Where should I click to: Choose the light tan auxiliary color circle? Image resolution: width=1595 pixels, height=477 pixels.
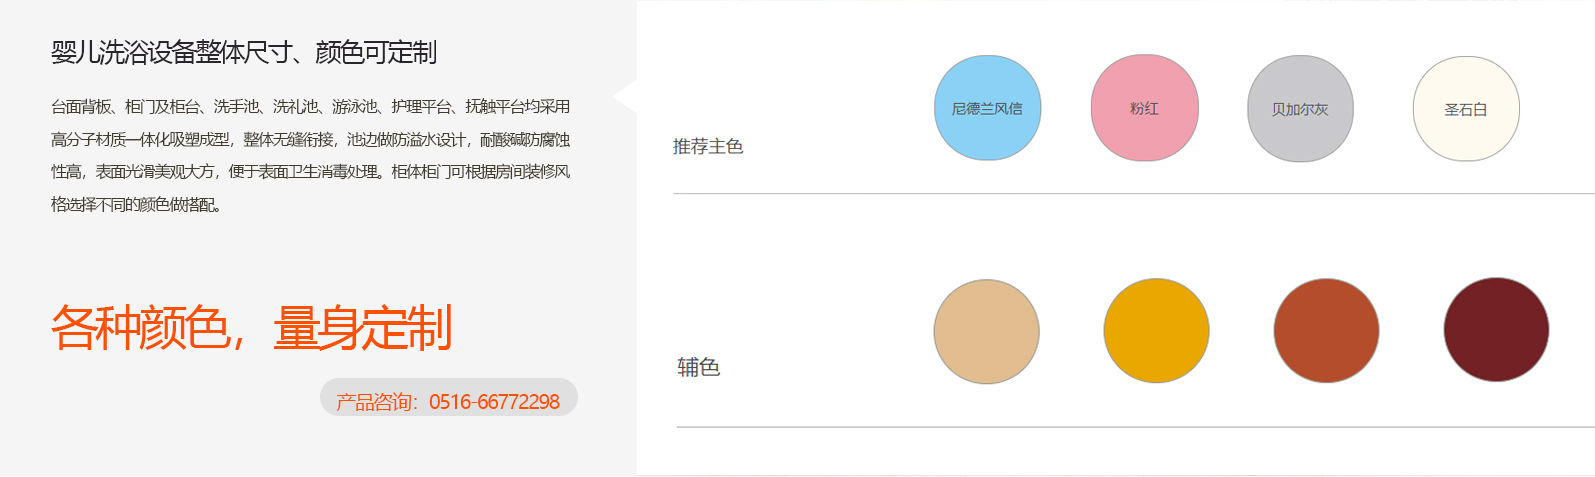pyautogui.click(x=986, y=331)
